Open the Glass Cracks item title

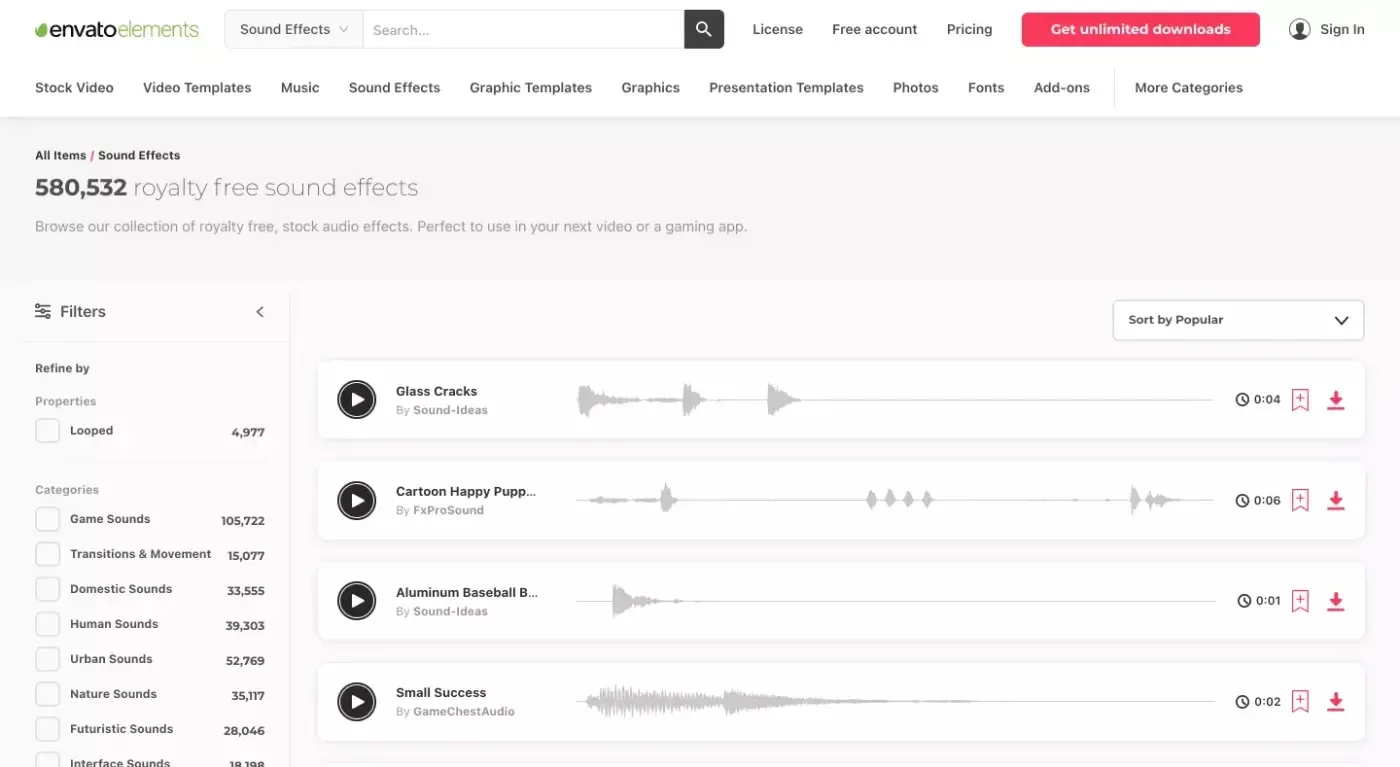point(436,391)
